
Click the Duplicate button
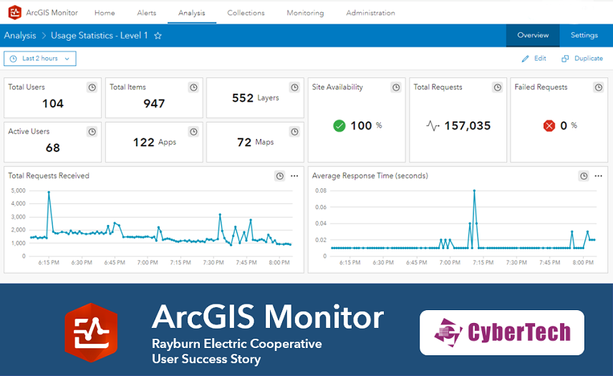pyautogui.click(x=582, y=59)
